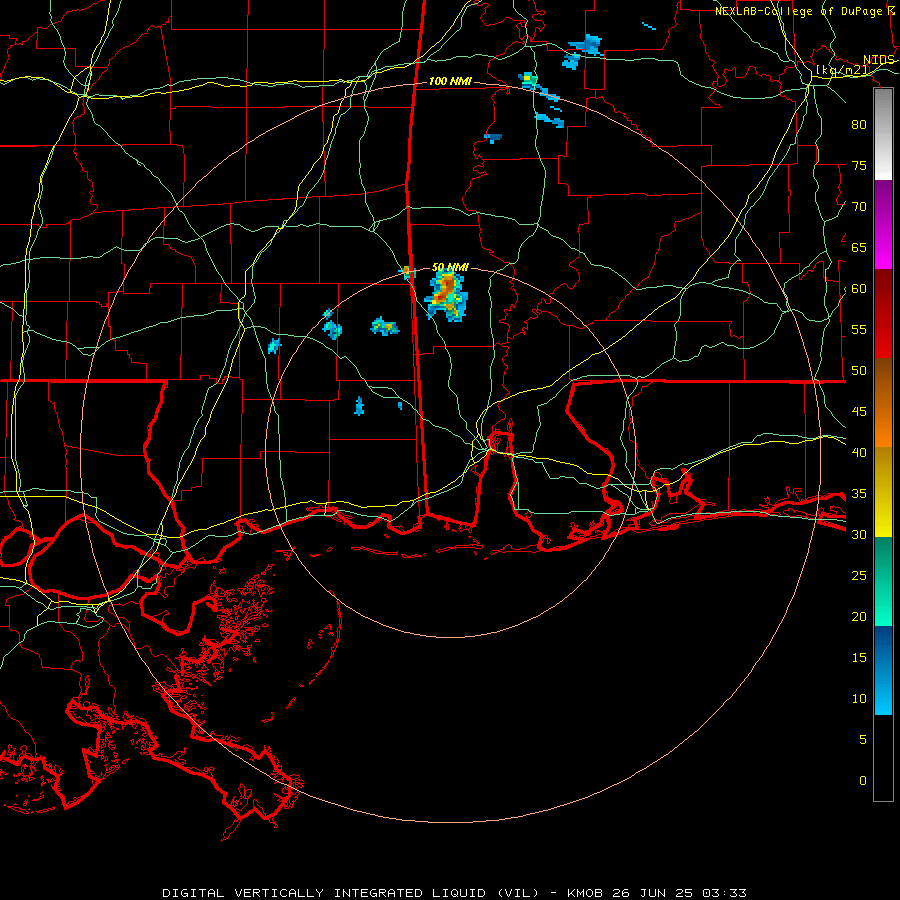Select the 0 value on the VIL scale

tap(863, 781)
